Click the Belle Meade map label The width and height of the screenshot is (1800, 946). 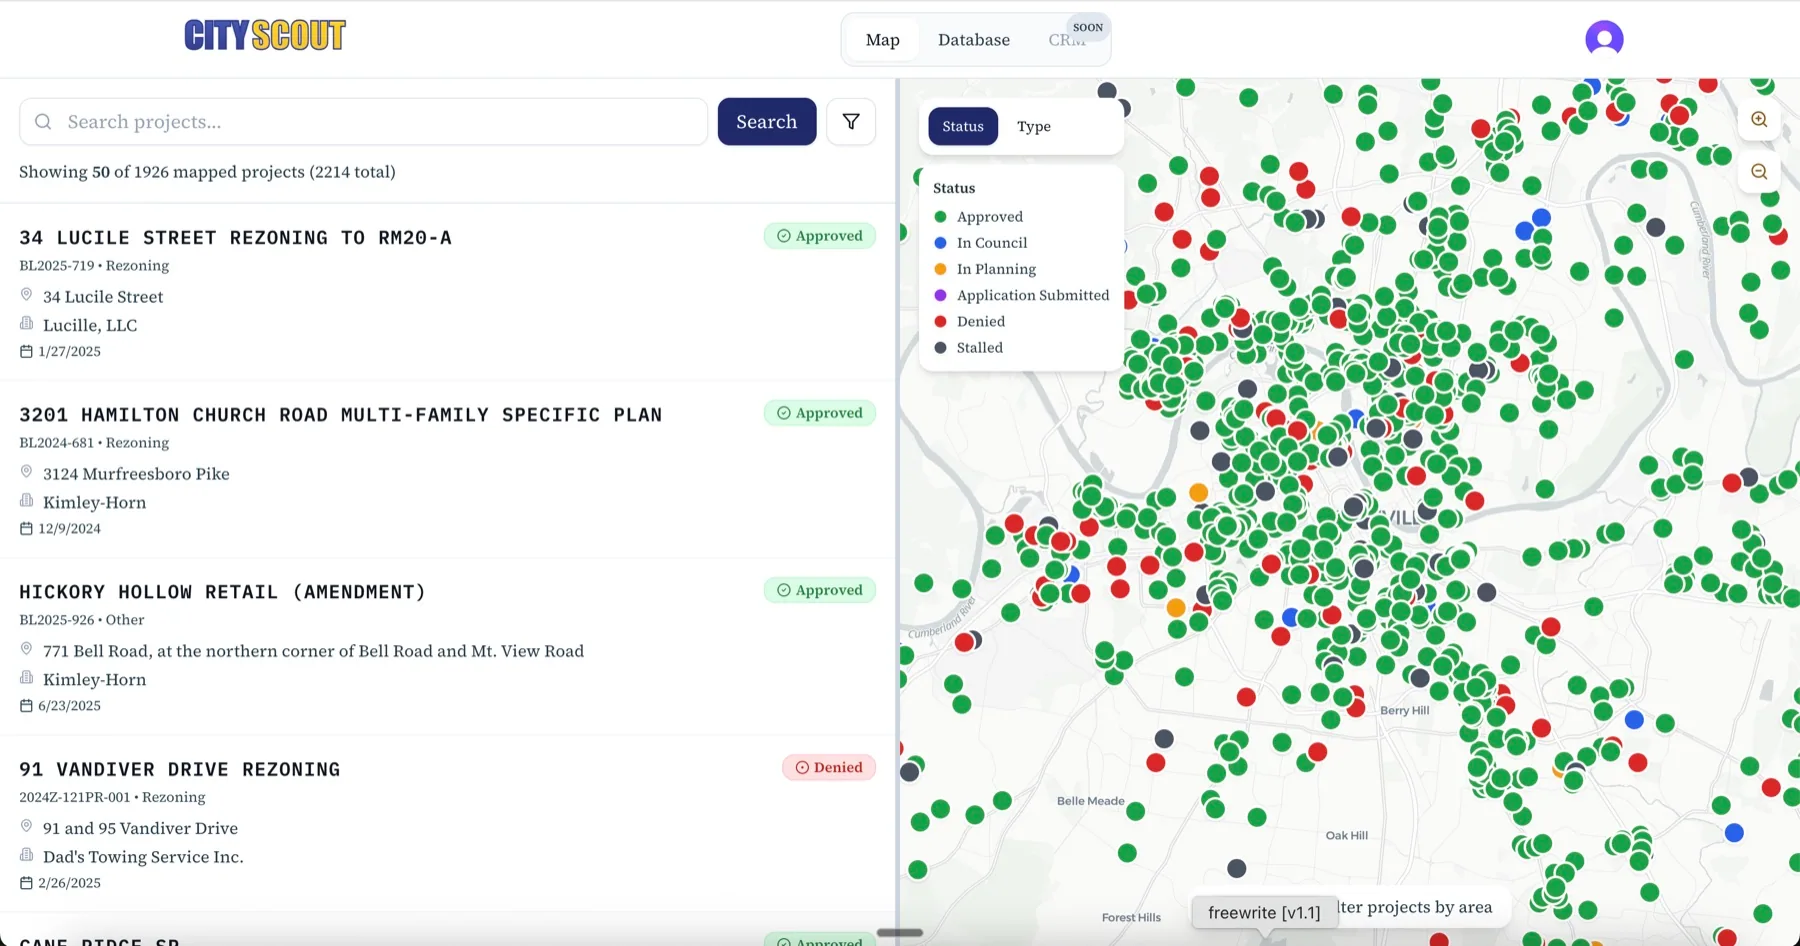coord(1091,801)
